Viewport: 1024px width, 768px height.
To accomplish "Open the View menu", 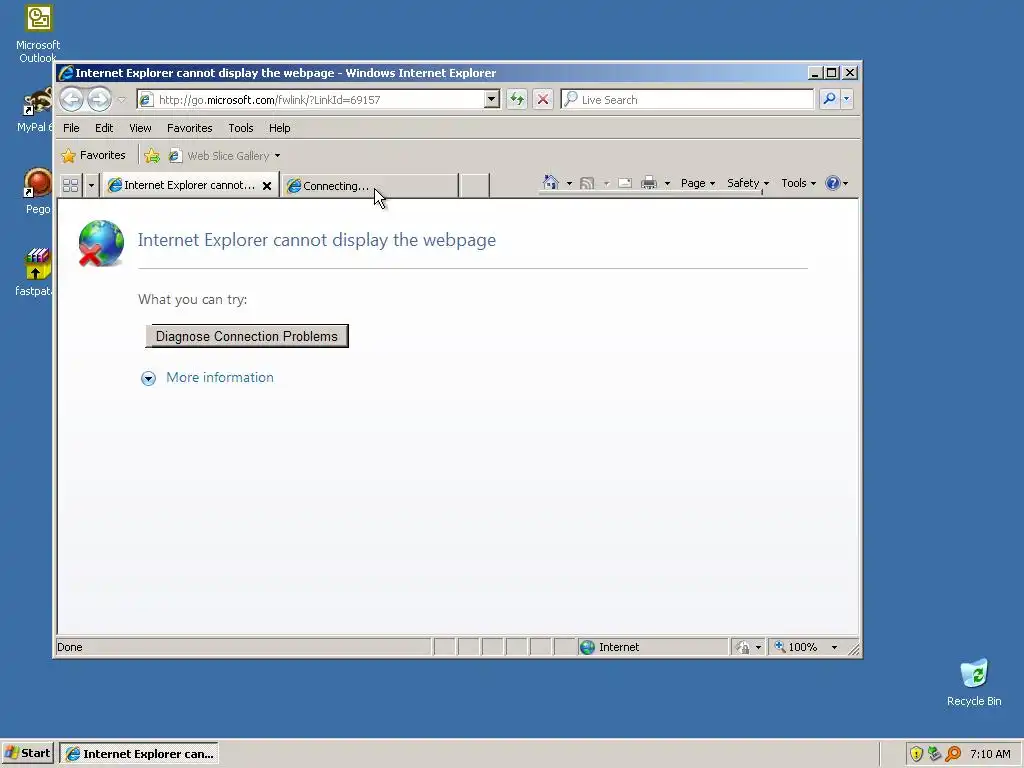I will [x=140, y=128].
